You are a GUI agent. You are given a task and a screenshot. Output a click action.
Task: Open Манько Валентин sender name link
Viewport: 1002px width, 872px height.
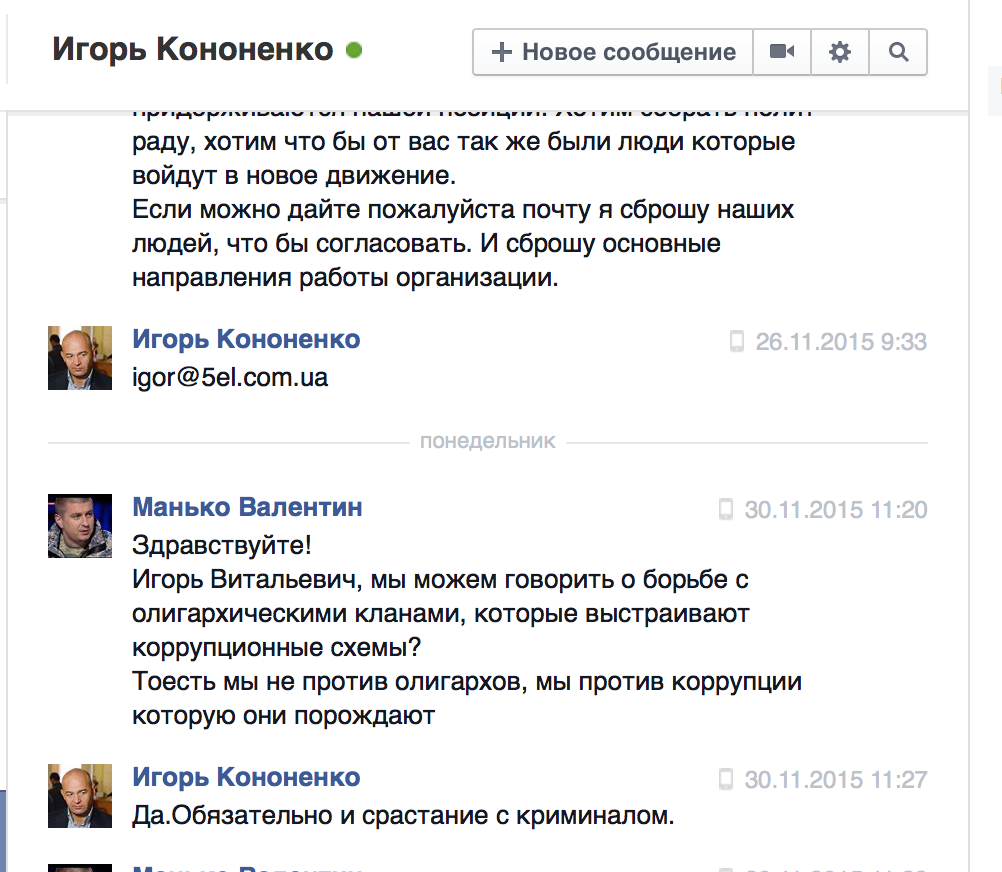[247, 508]
